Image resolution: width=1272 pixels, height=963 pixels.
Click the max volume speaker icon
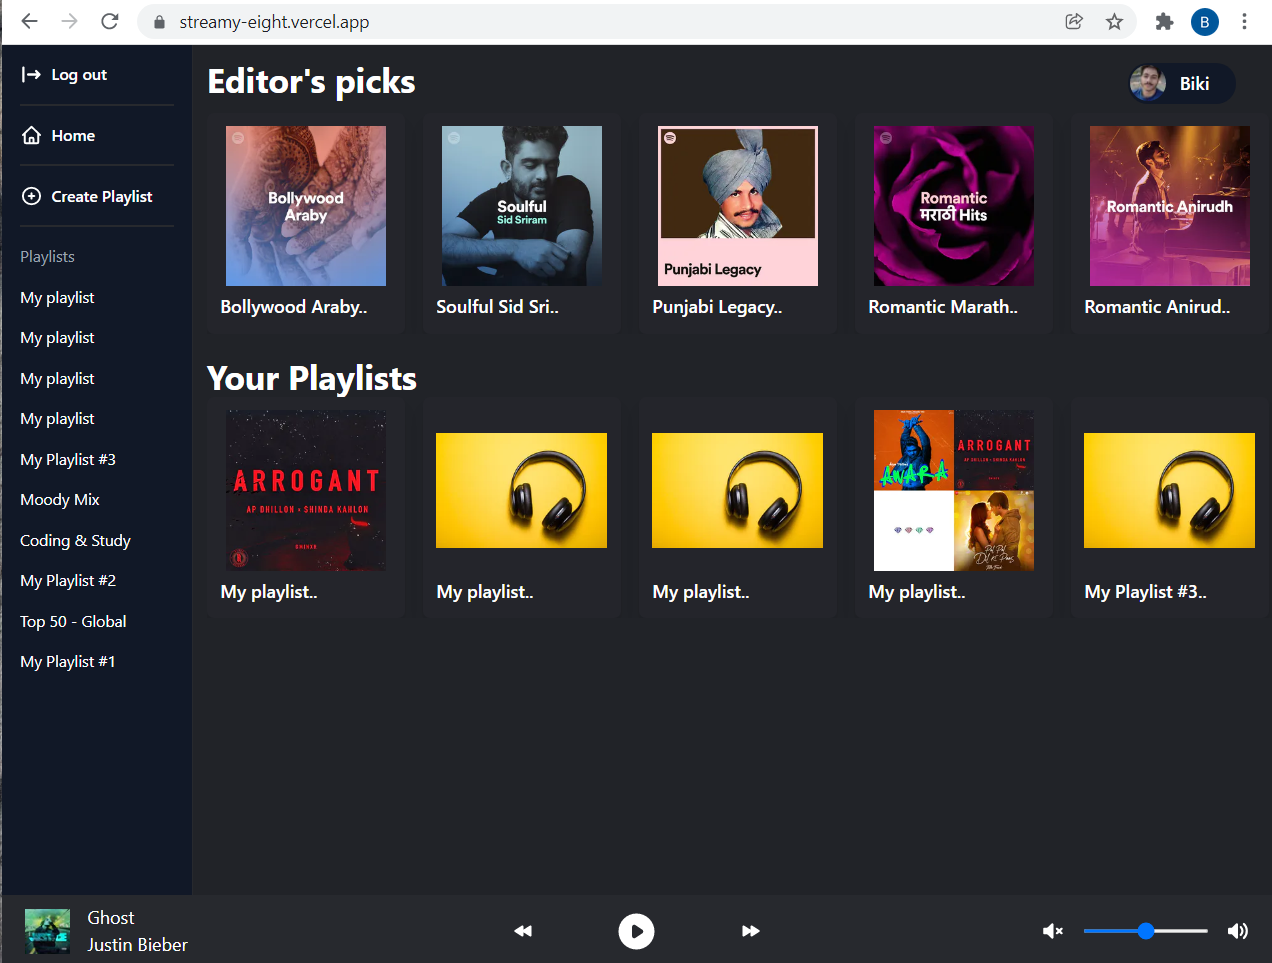point(1238,931)
